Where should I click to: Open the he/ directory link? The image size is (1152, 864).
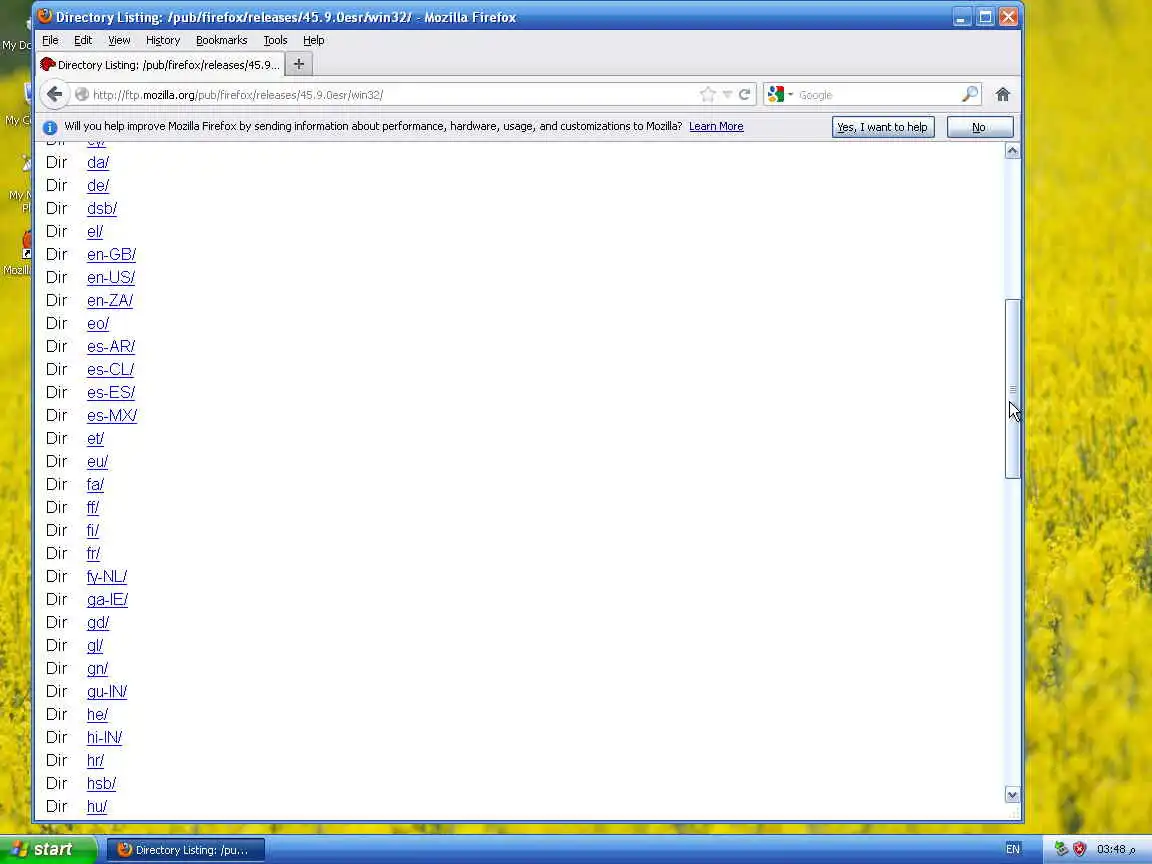[x=98, y=715]
